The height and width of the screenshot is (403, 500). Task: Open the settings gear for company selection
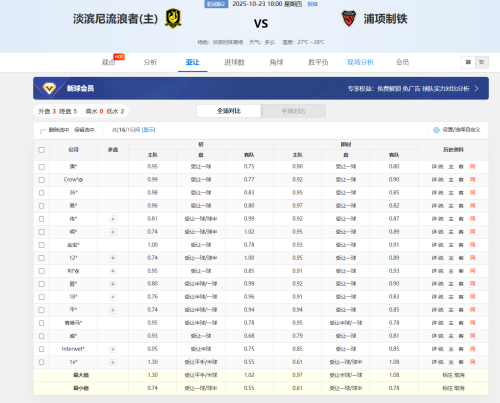click(x=436, y=130)
